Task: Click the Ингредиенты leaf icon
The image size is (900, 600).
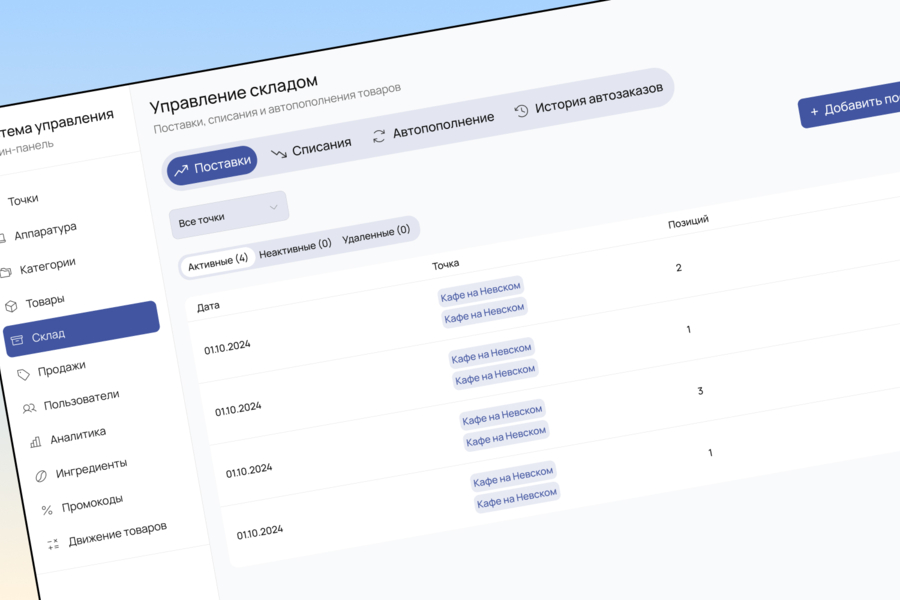Action: (x=41, y=476)
